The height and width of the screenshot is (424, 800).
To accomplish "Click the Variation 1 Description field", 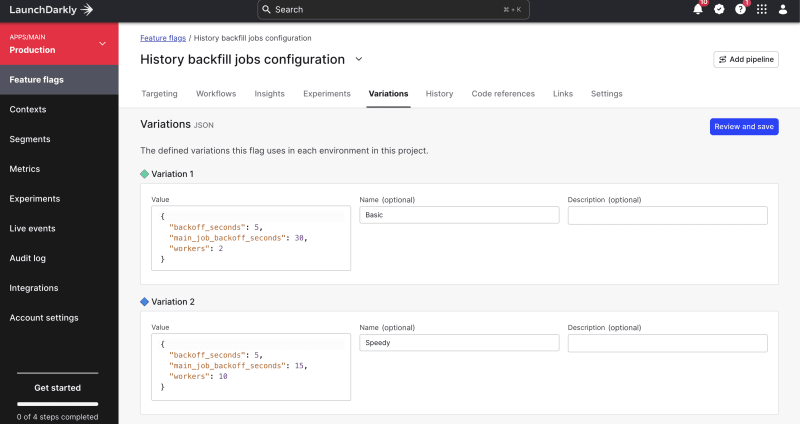I will [x=667, y=215].
